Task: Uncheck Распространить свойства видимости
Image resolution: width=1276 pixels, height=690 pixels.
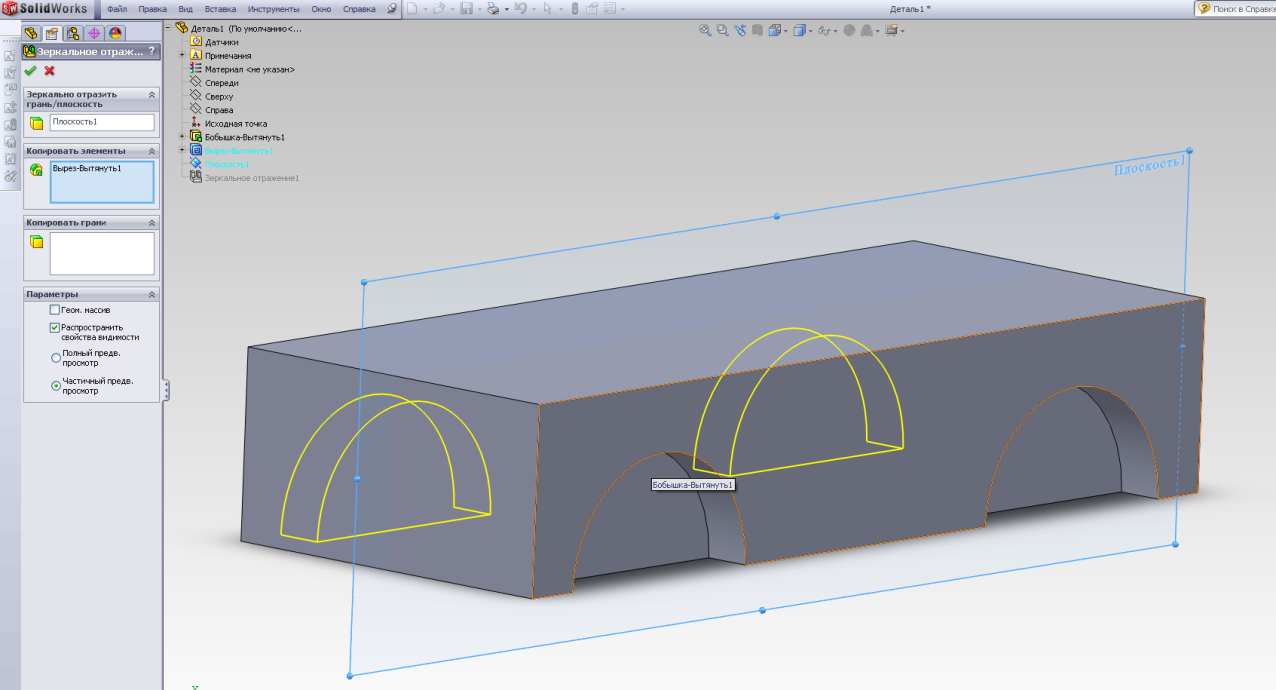Action: pos(55,327)
